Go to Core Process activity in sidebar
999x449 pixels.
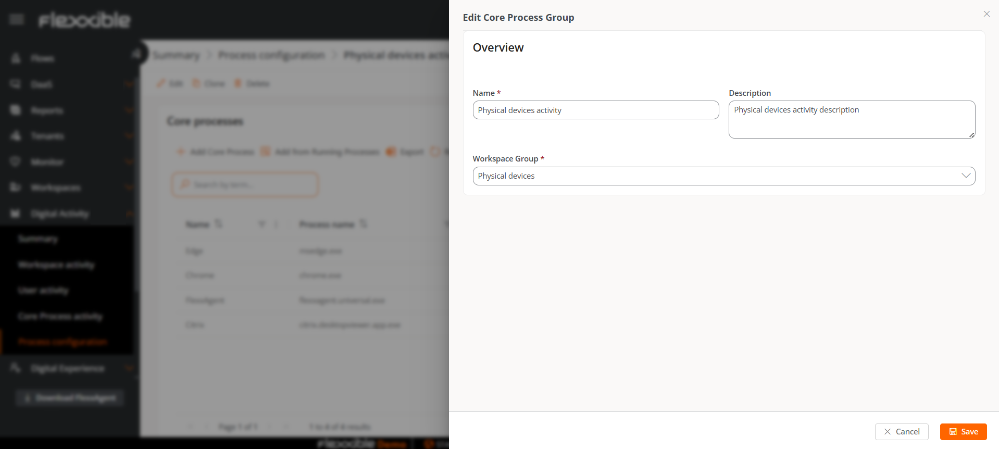(60, 316)
